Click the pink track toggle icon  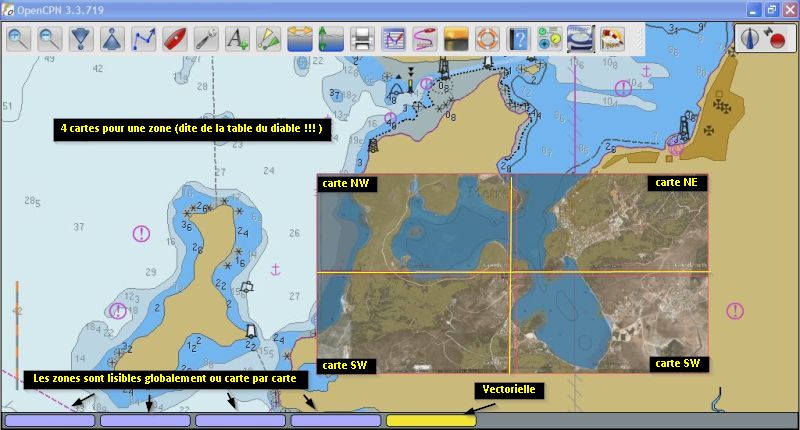(425, 39)
